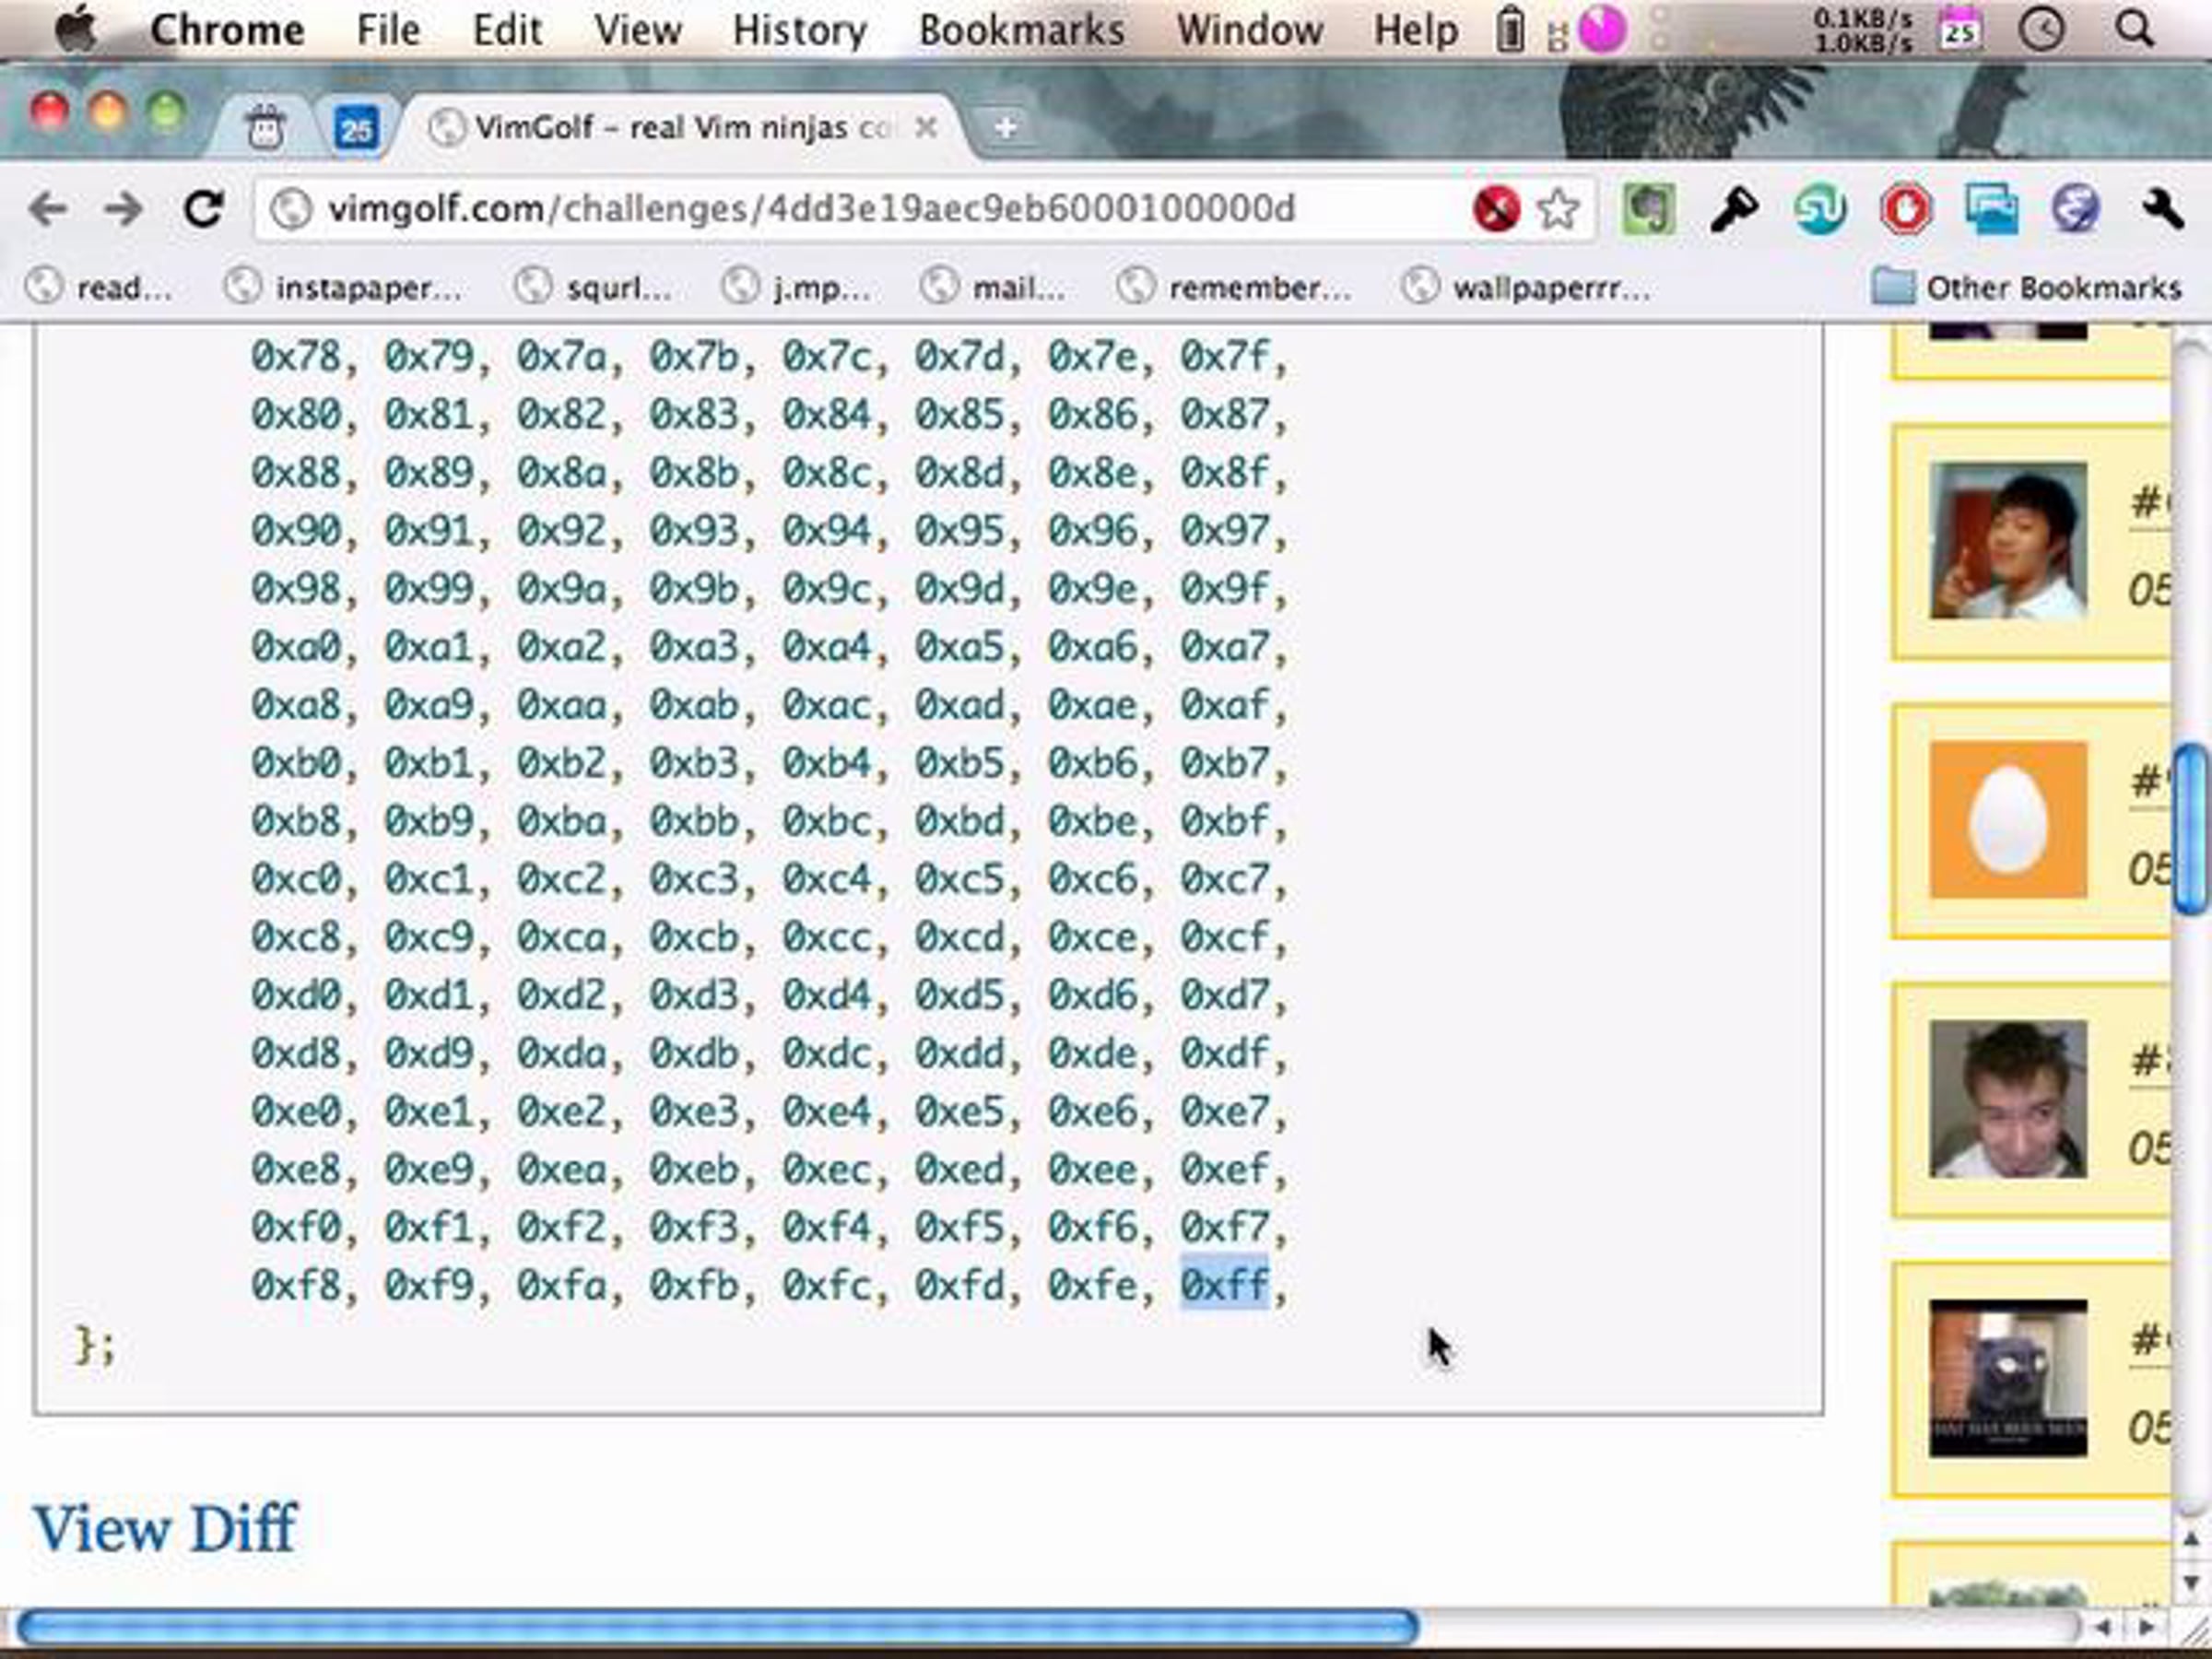Open a new tab with the plus button

1006,128
